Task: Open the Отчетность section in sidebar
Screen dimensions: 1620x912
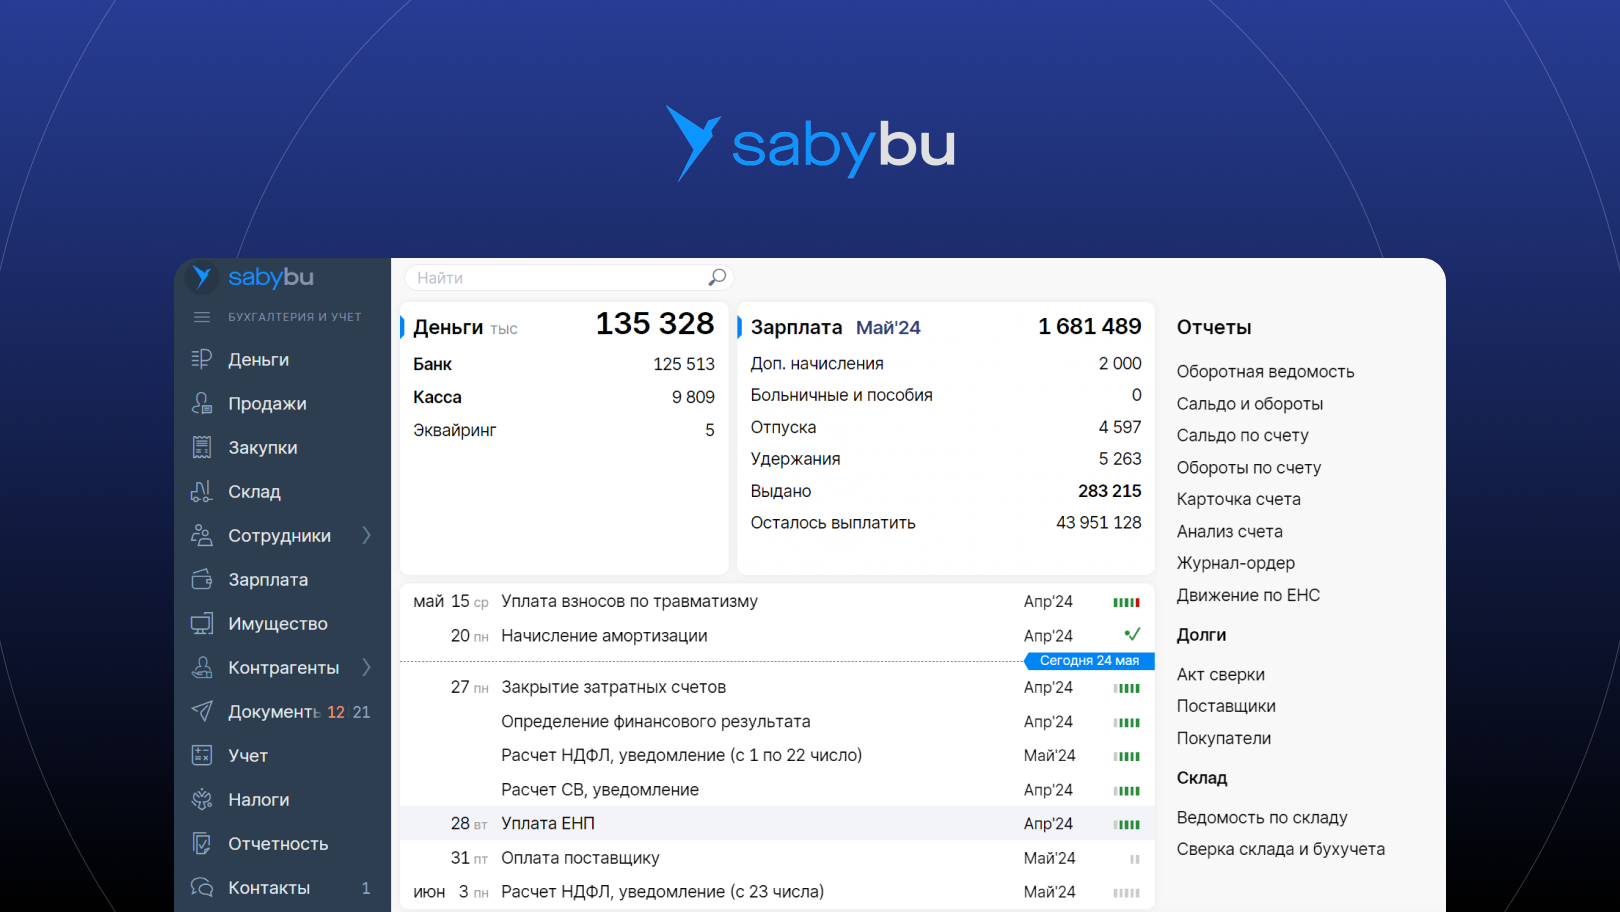Action: pos(278,843)
